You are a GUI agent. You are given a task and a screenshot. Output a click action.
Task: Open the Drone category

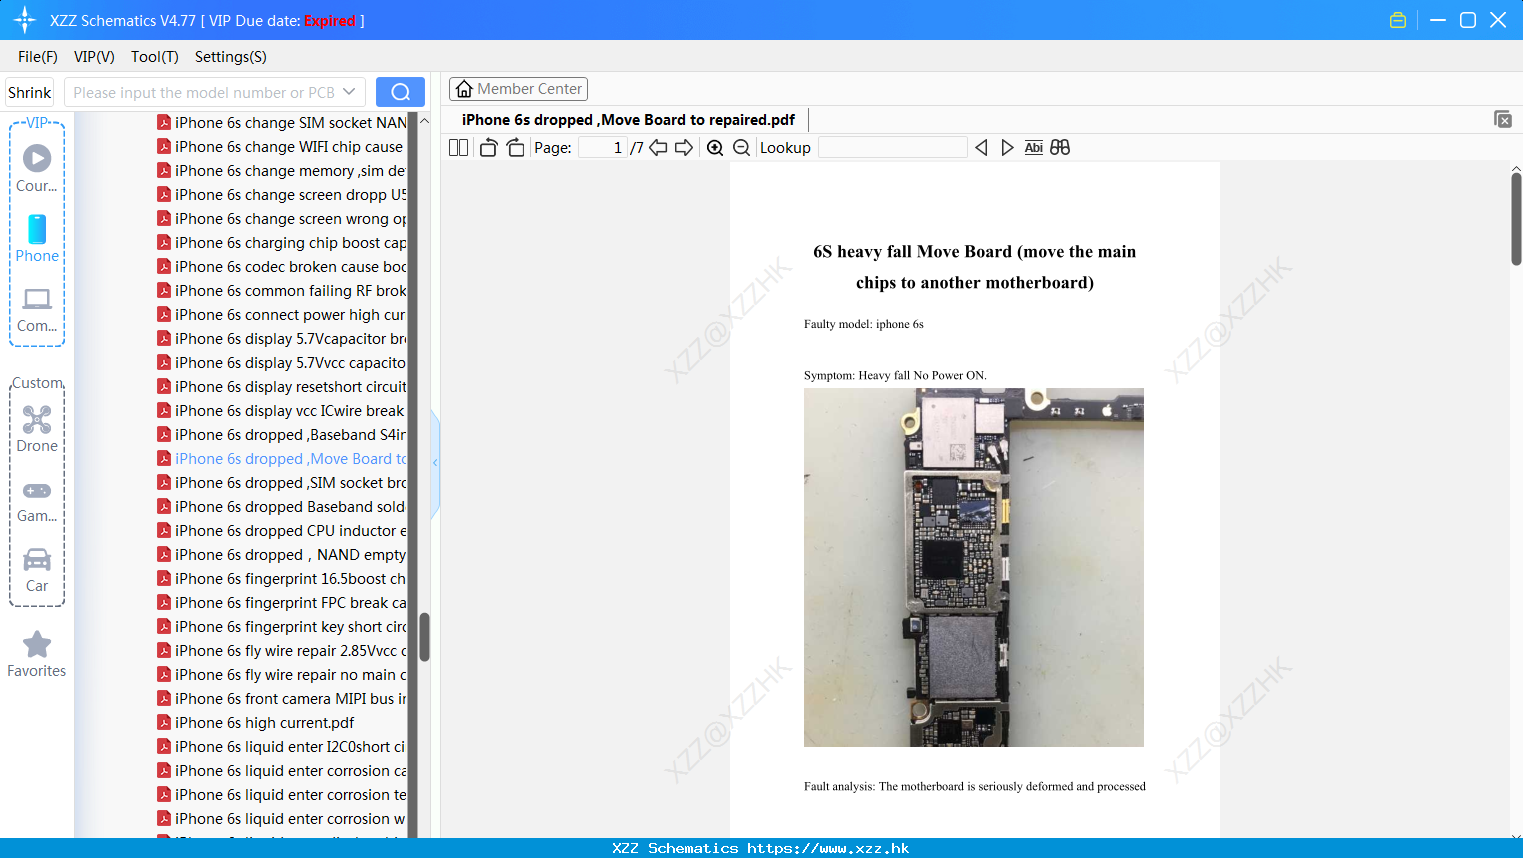[x=37, y=428]
